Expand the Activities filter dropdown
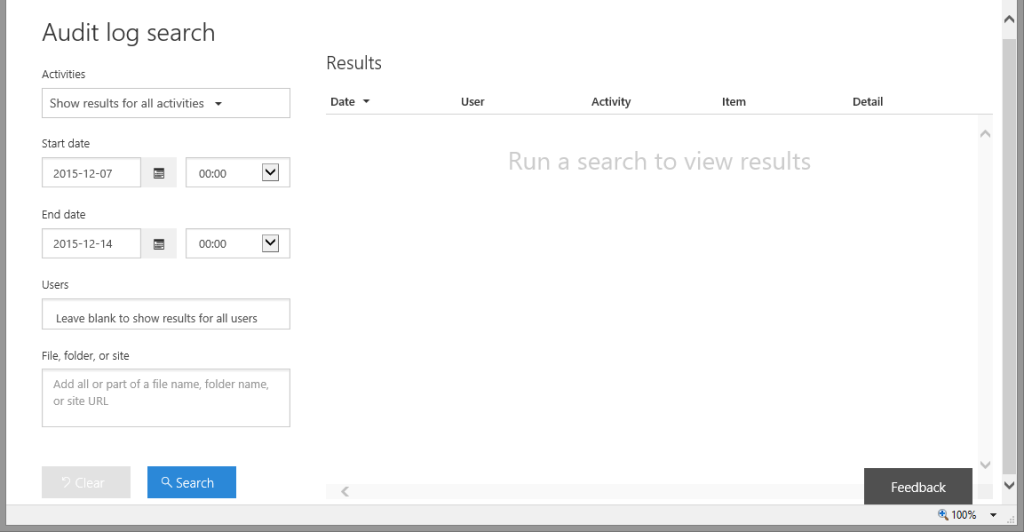This screenshot has height=532, width=1024. pos(166,103)
